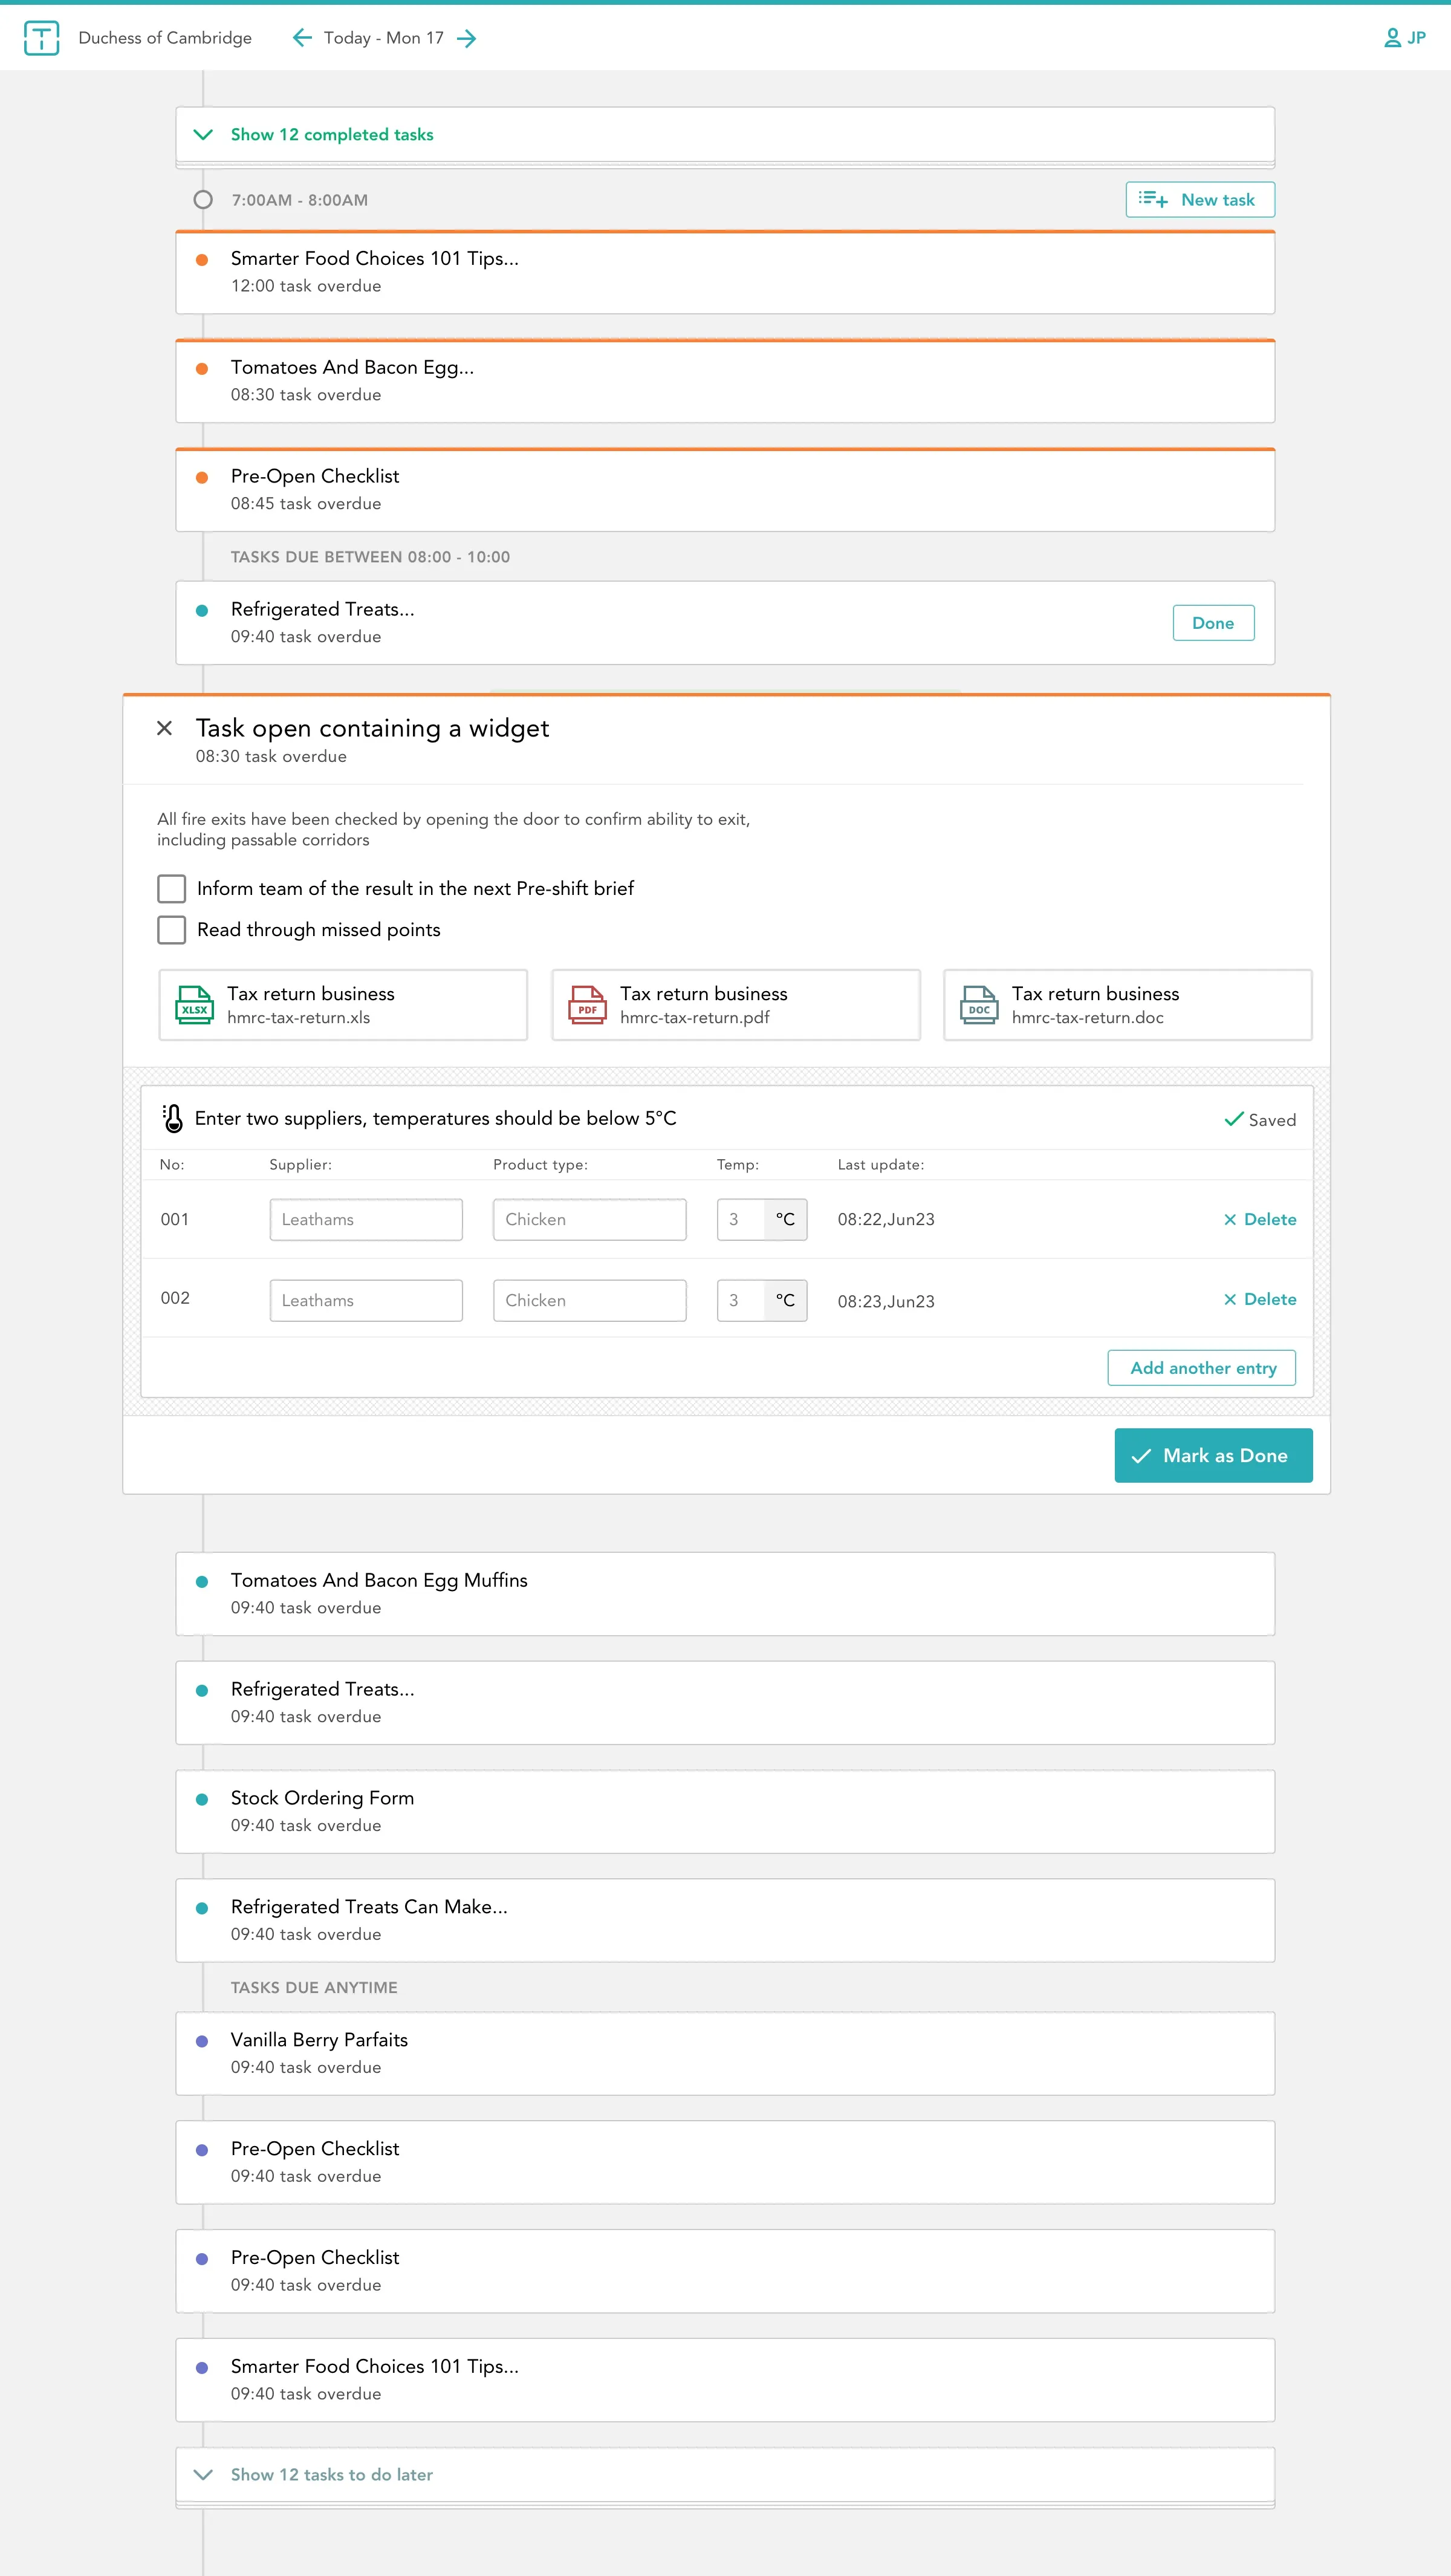The height and width of the screenshot is (2576, 1451).
Task: Expand Show 12 tasks to do later
Action: click(331, 2474)
